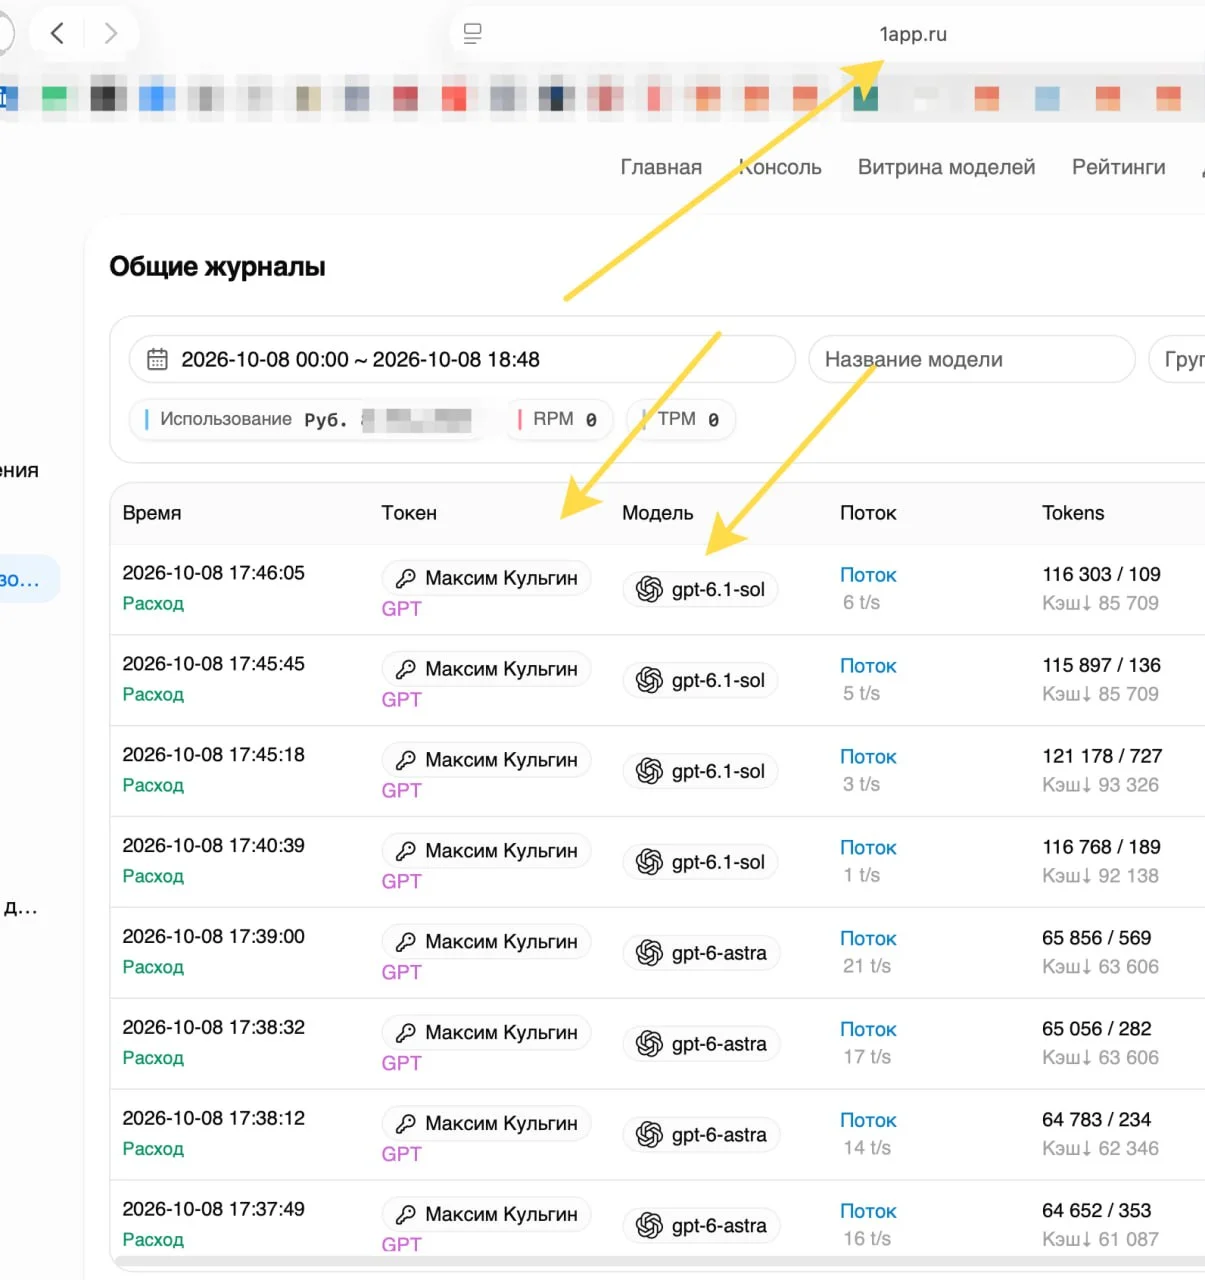Open the Главная navigation item
Viewport: 1205px width, 1280px height.
(661, 167)
